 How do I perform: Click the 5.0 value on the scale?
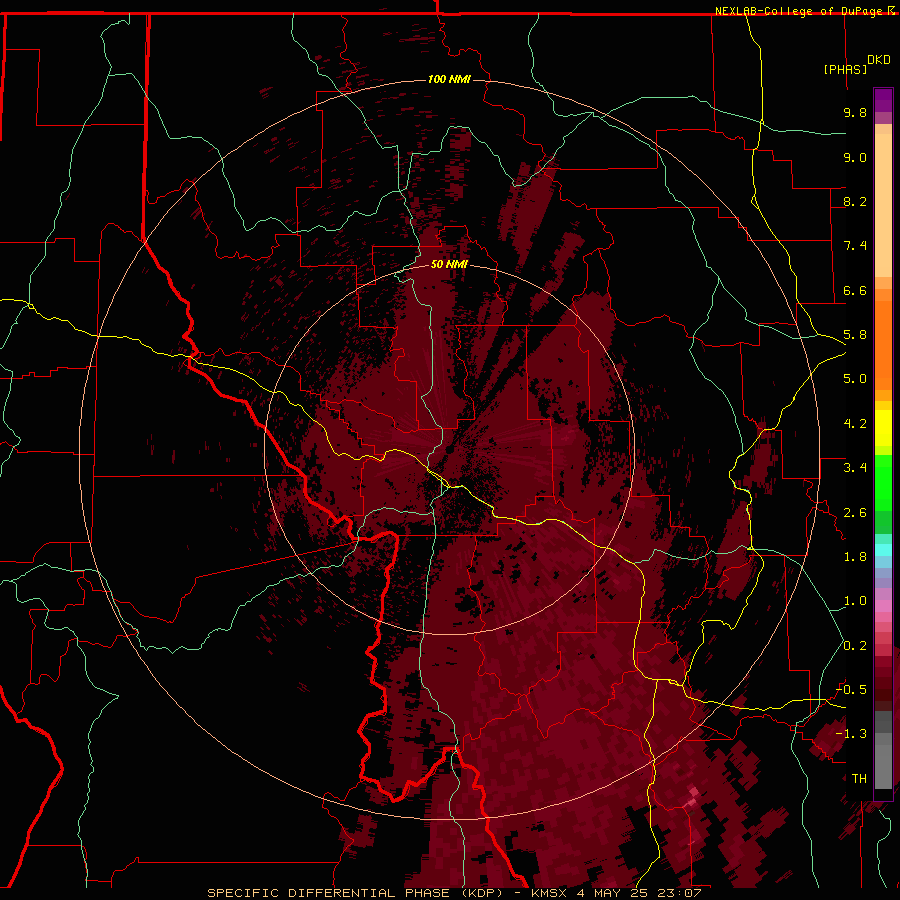tap(855, 379)
